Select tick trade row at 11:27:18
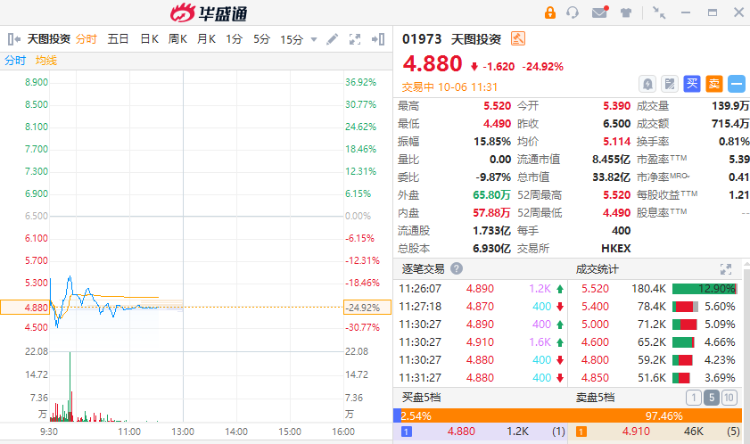The width and height of the screenshot is (750, 444). 482,306
